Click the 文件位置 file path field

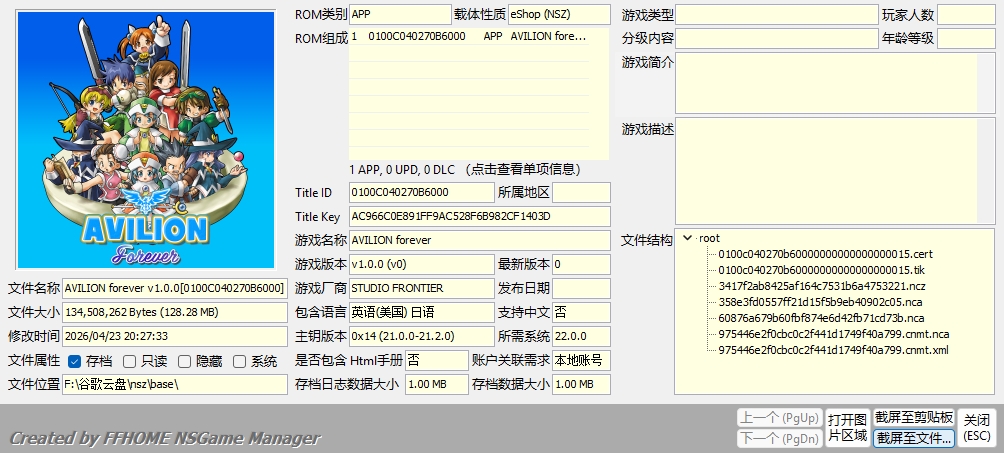[x=174, y=384]
